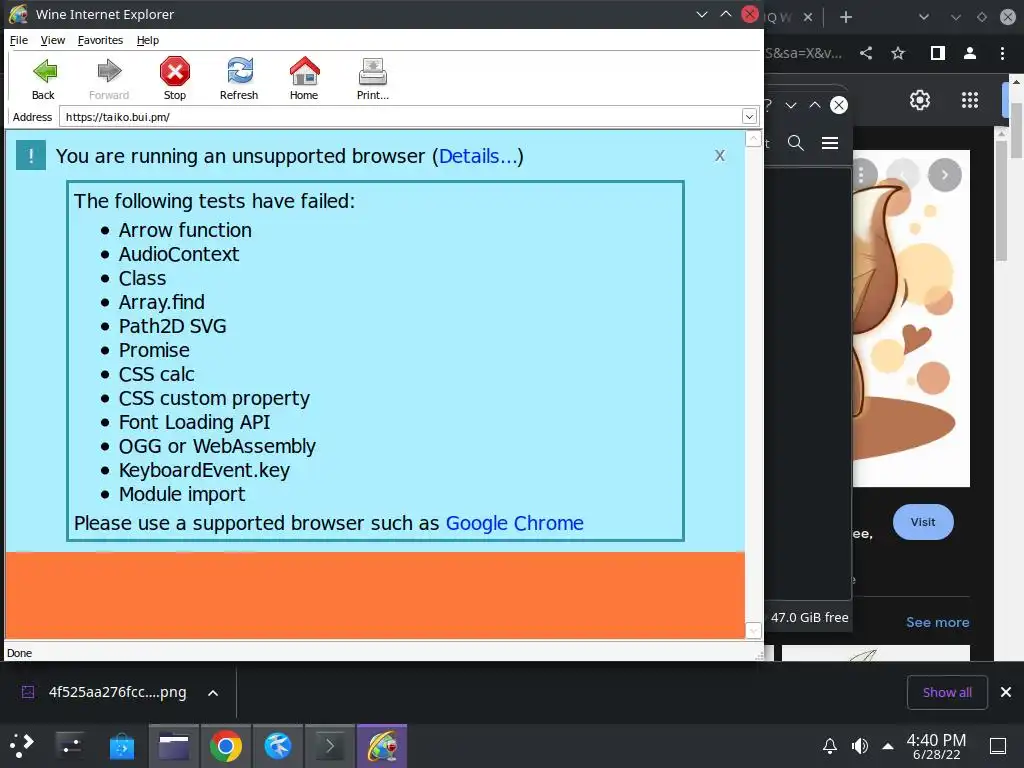Screen dimensions: 1024x768
Task: Stop loading the page
Action: [x=174, y=78]
